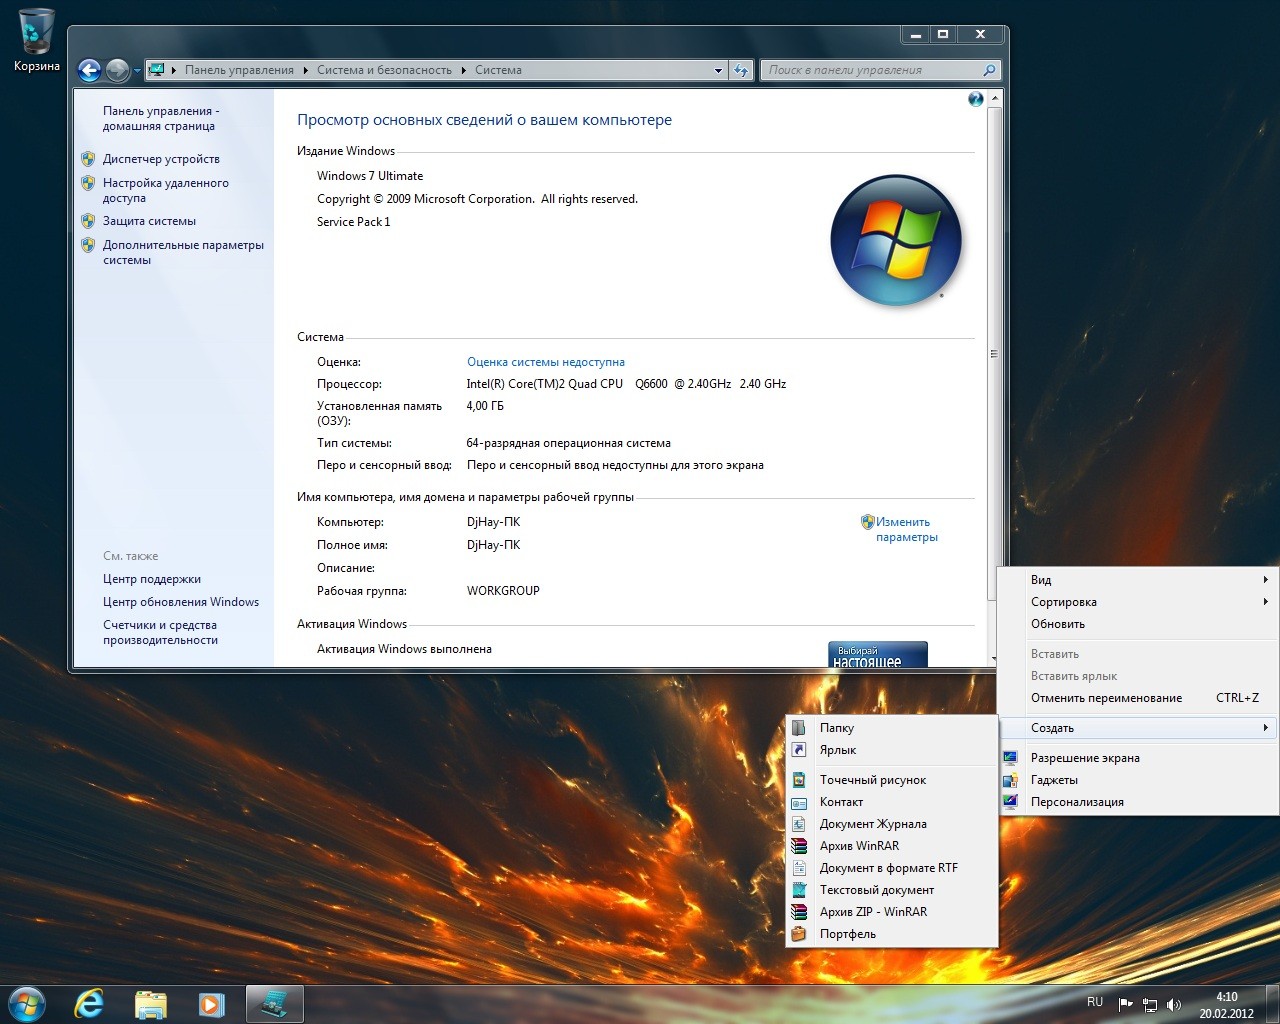
Task: Open the address bar history dropdown arrow
Action: tap(718, 70)
